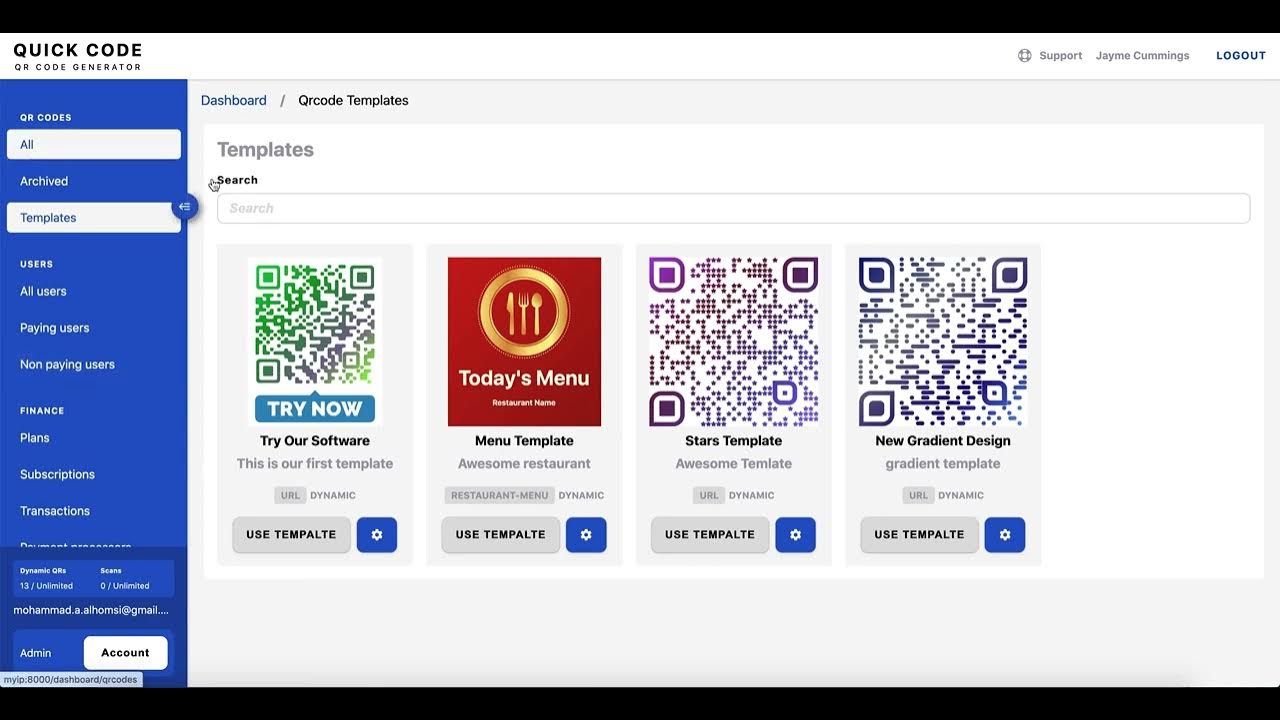Screen dimensions: 1280x720
Task: Open All users under Users
Action: coord(42,291)
